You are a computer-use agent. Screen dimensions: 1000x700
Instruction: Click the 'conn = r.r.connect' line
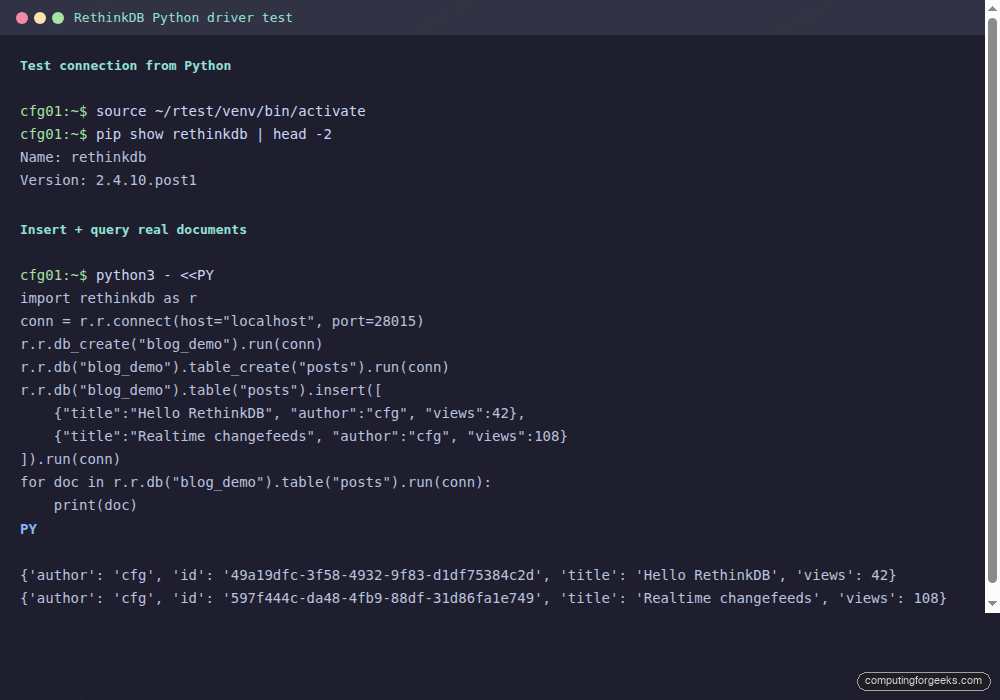point(222,321)
